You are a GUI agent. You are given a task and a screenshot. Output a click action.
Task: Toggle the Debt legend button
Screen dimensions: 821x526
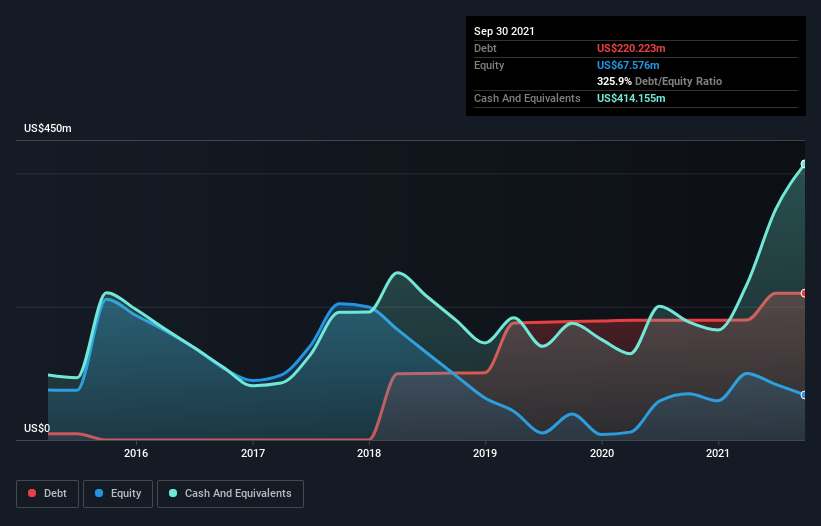click(48, 494)
